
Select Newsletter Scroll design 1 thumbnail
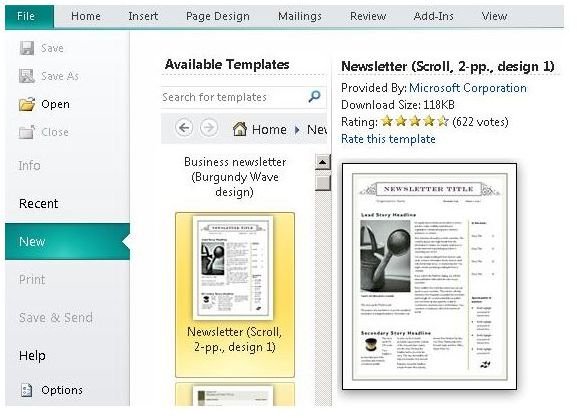235,295
